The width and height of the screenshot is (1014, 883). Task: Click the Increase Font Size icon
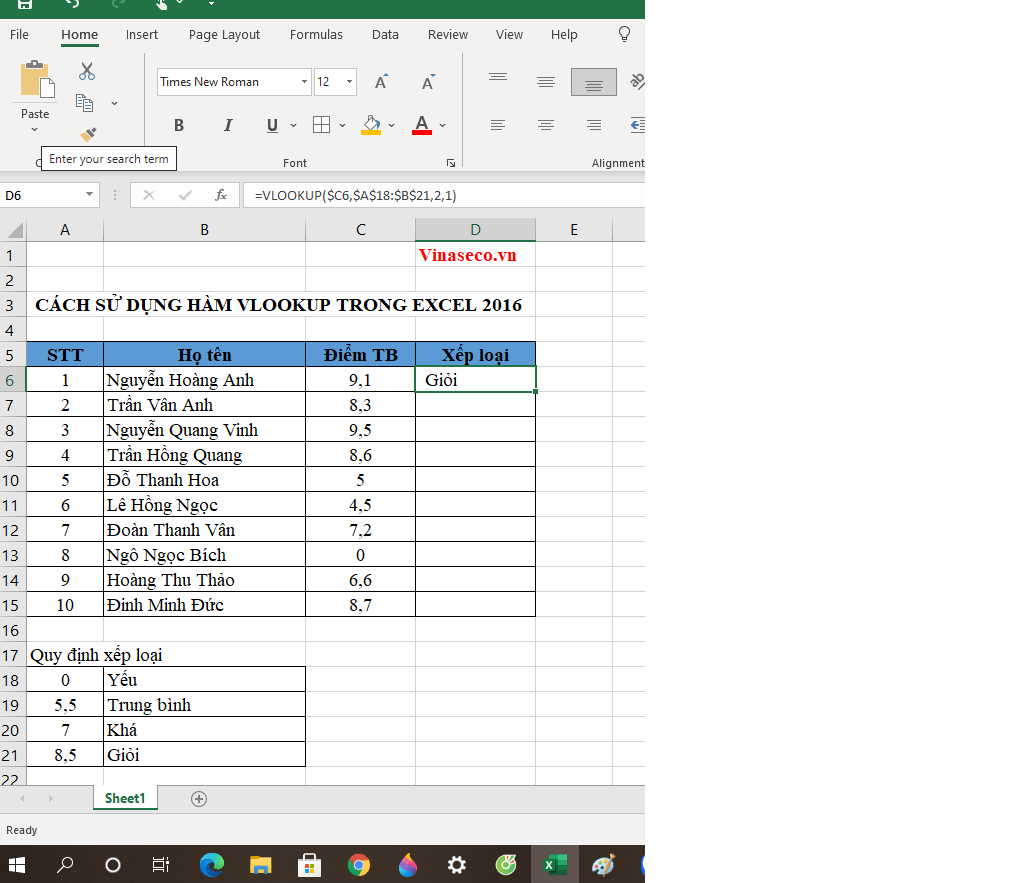381,83
